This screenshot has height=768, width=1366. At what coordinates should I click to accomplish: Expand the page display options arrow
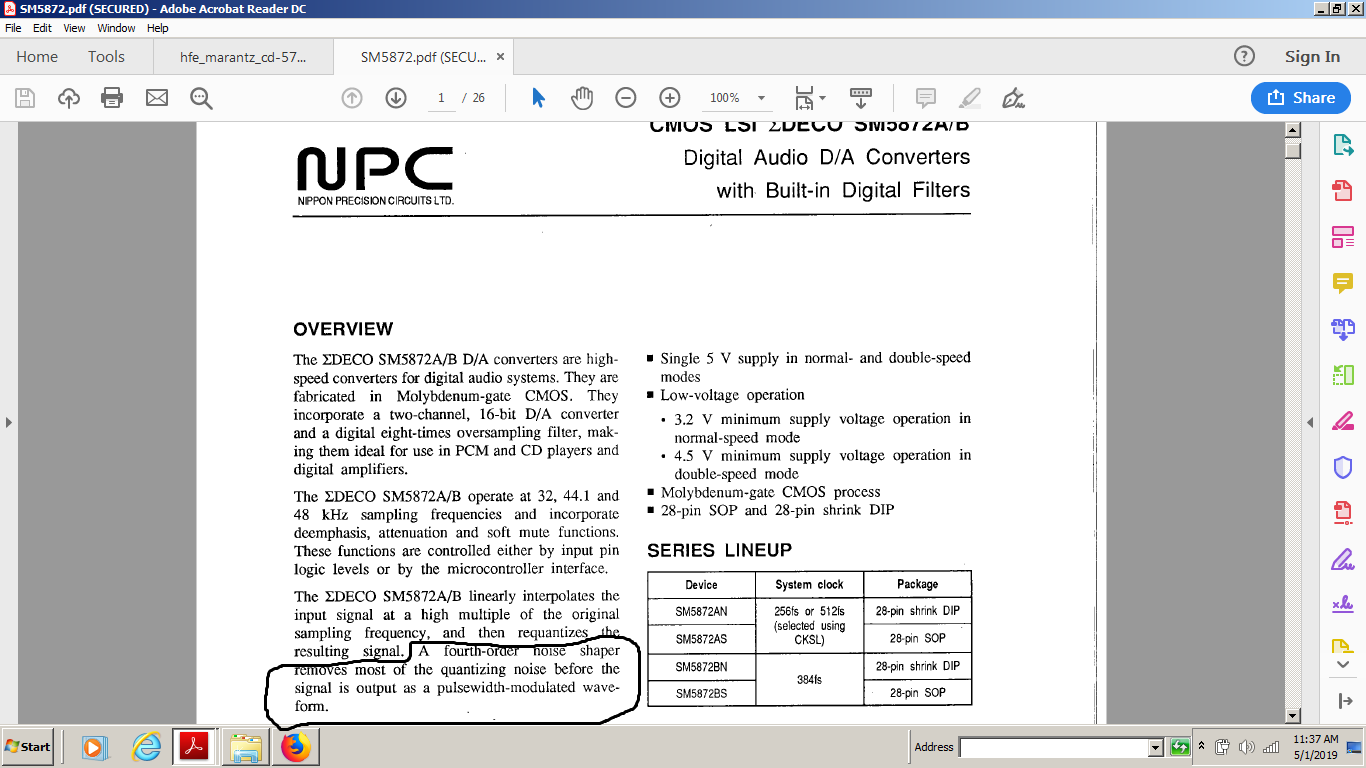click(x=823, y=98)
